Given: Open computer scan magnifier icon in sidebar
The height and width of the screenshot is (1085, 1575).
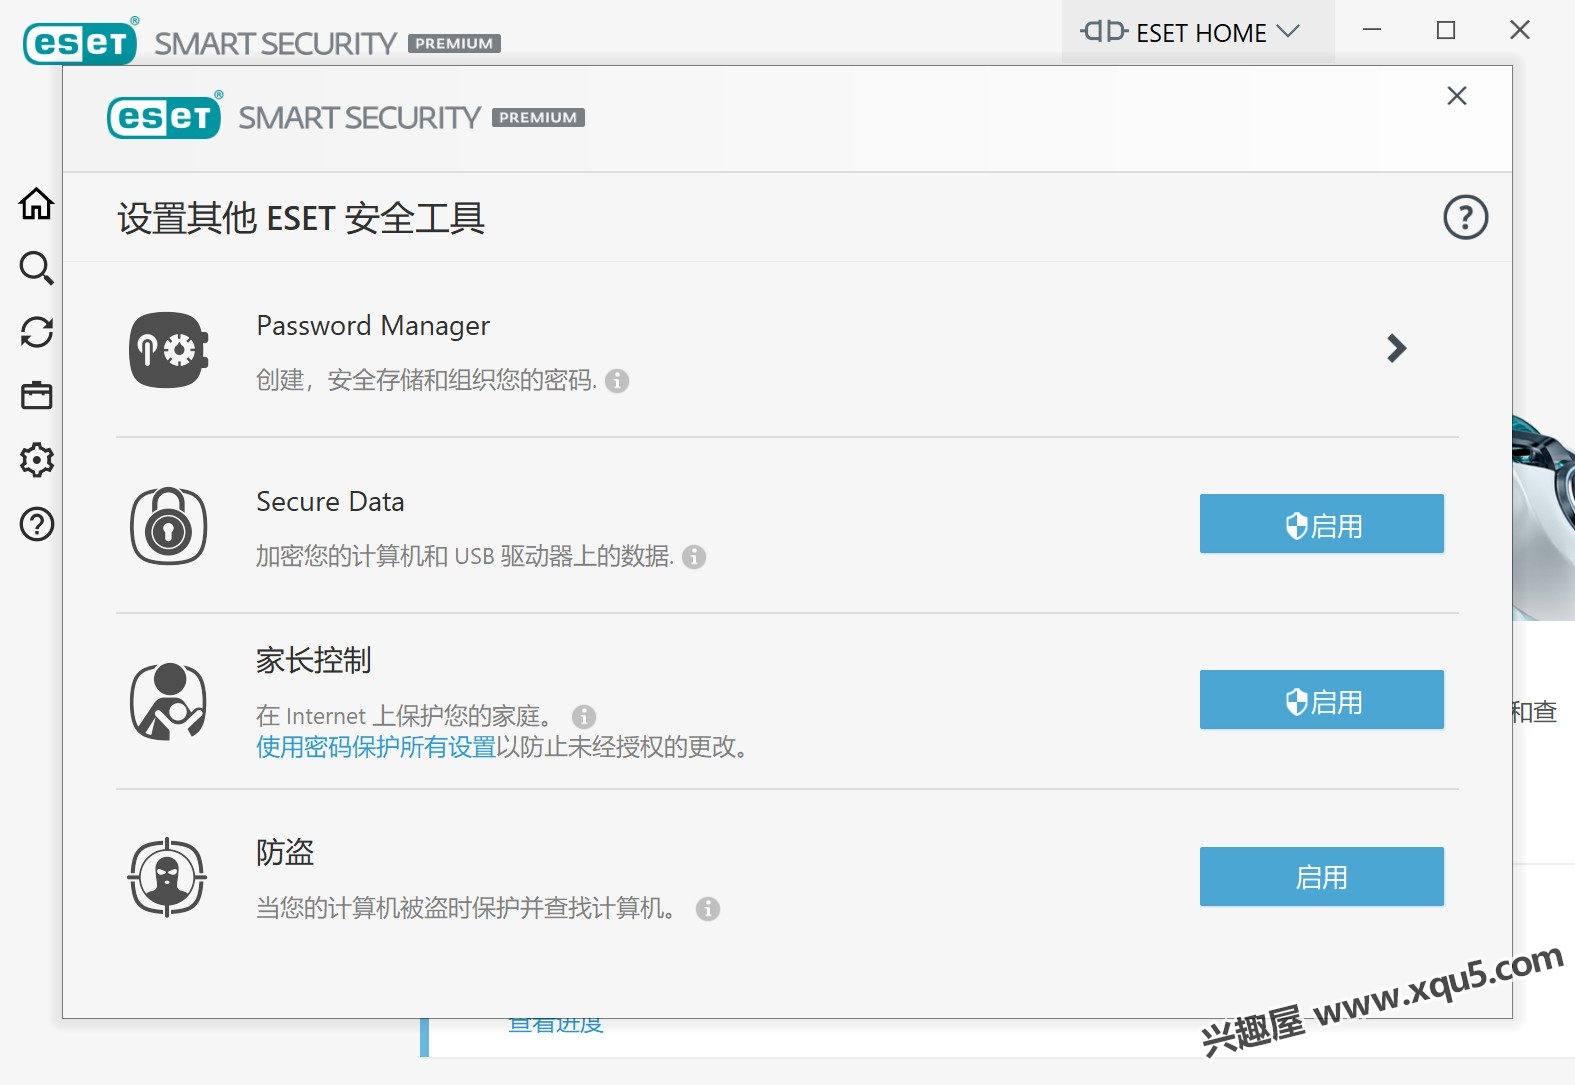Looking at the screenshot, I should (36, 268).
